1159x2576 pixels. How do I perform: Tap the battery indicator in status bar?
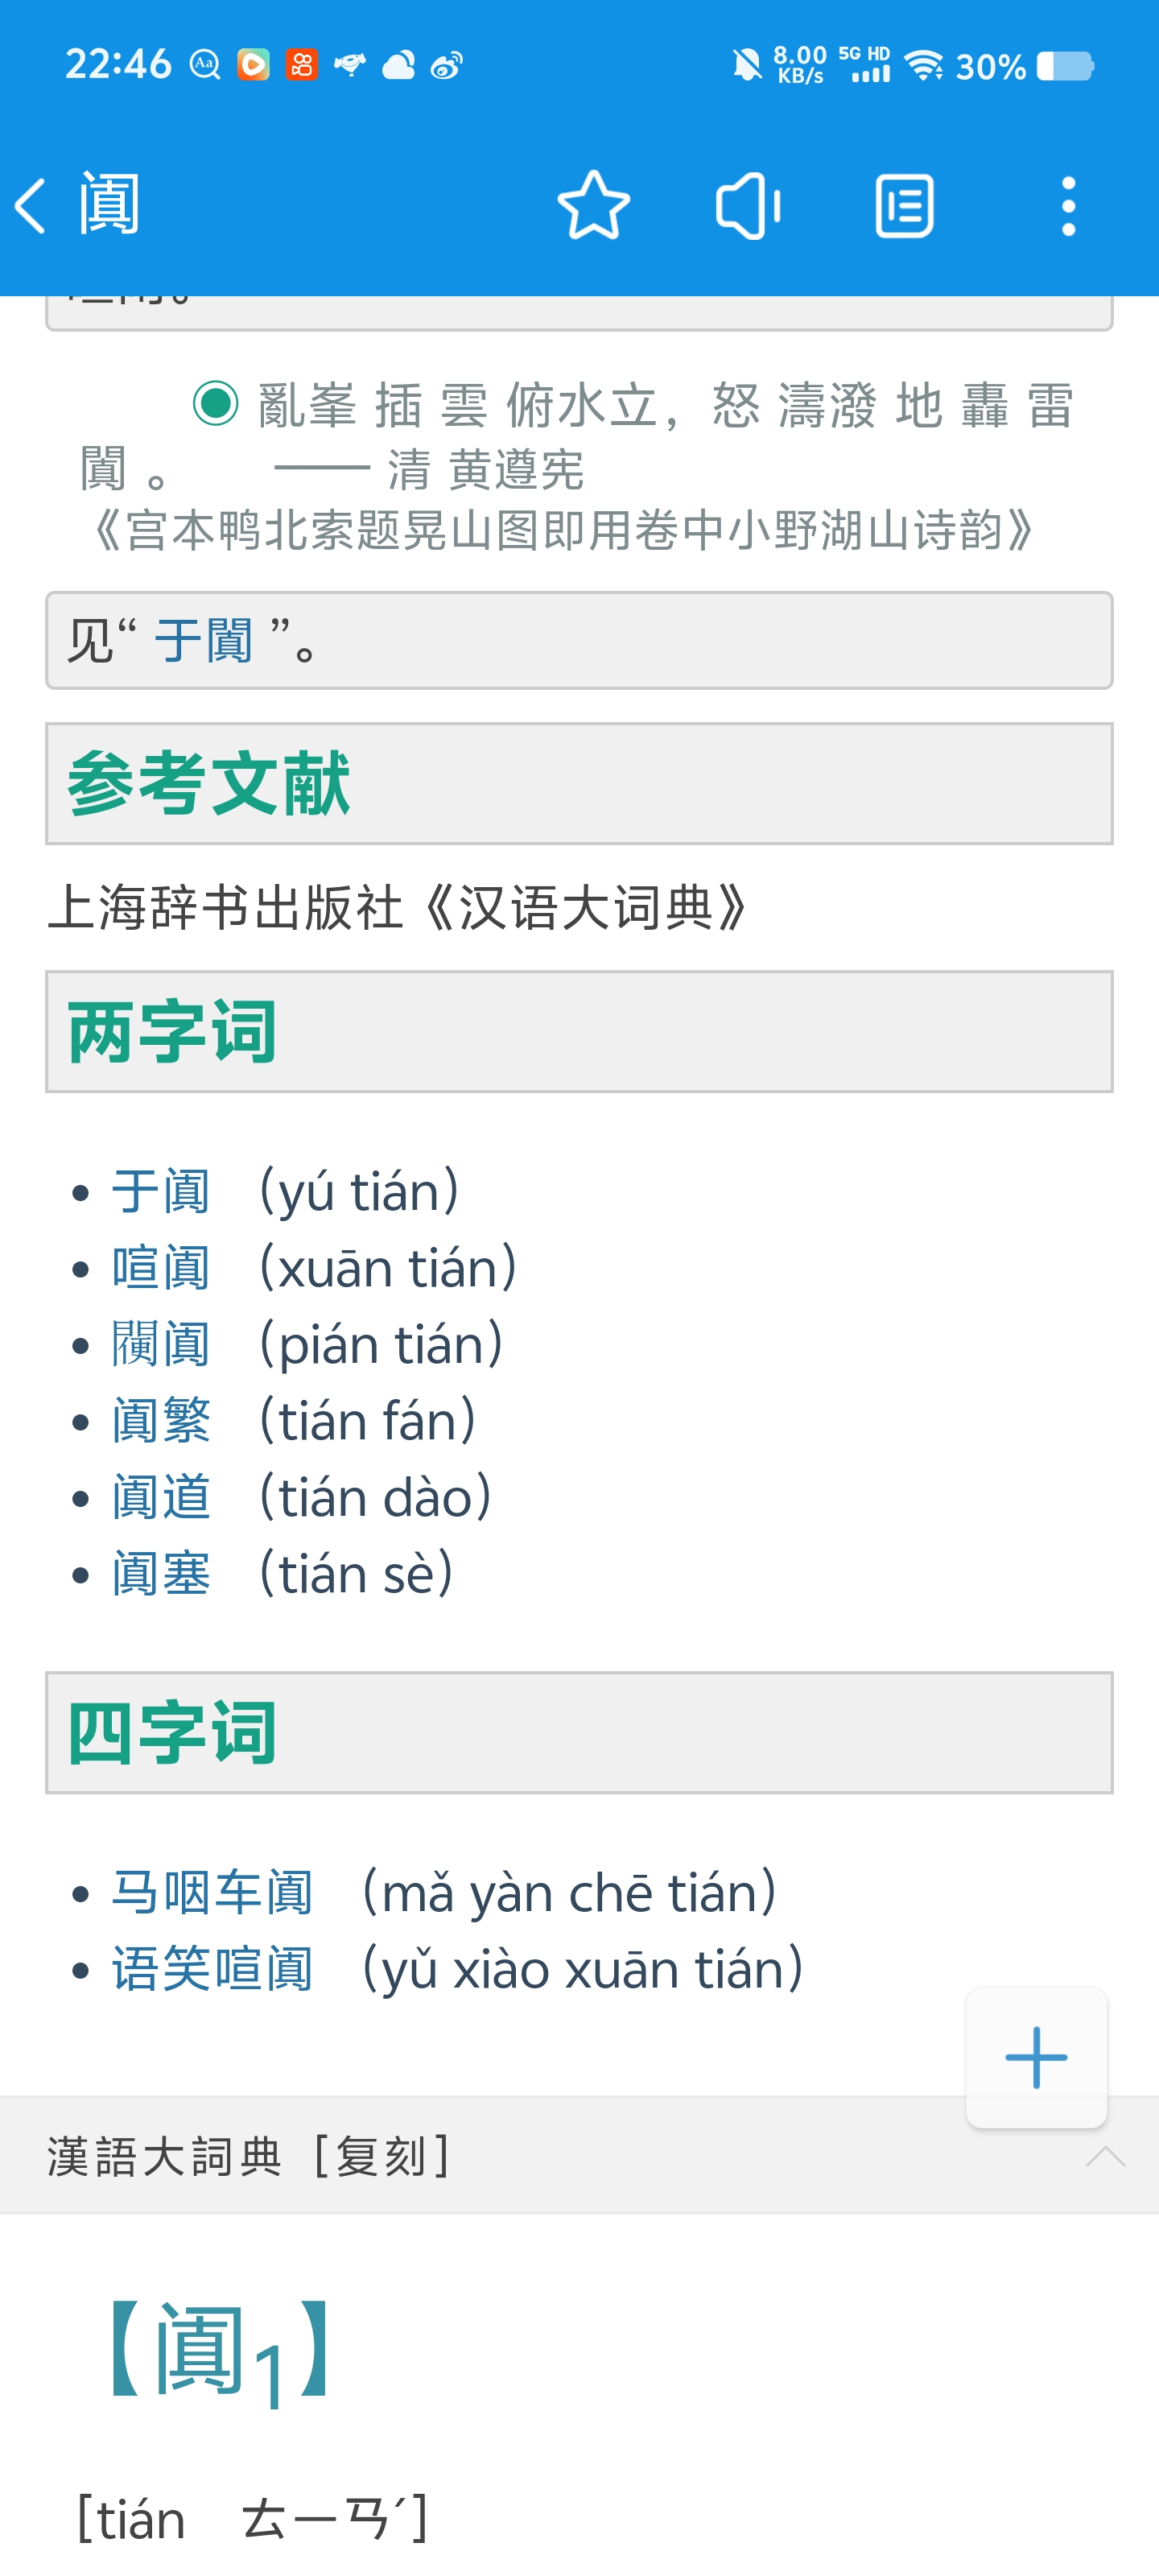[1065, 66]
